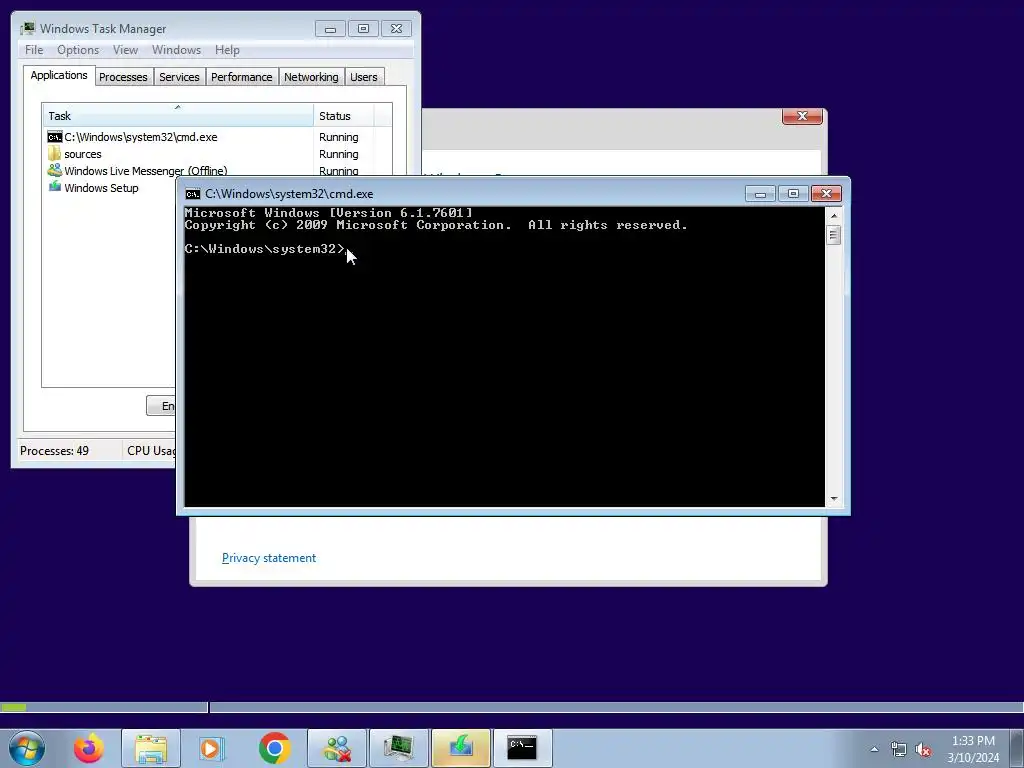Switch to Windows Setup taskbar icon
The height and width of the screenshot is (768, 1024).
(x=460, y=748)
